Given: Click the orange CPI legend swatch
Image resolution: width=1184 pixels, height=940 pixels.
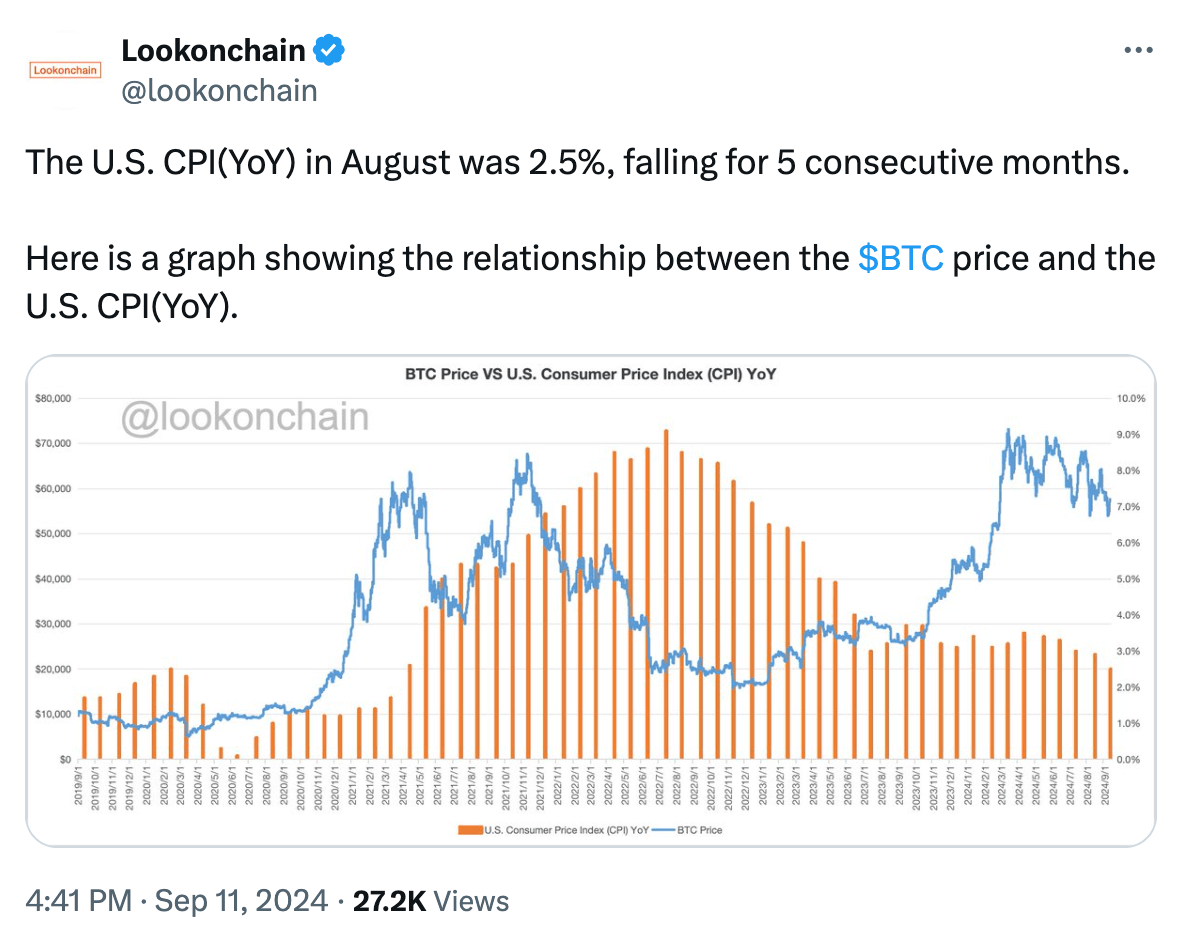Looking at the screenshot, I should (x=470, y=829).
